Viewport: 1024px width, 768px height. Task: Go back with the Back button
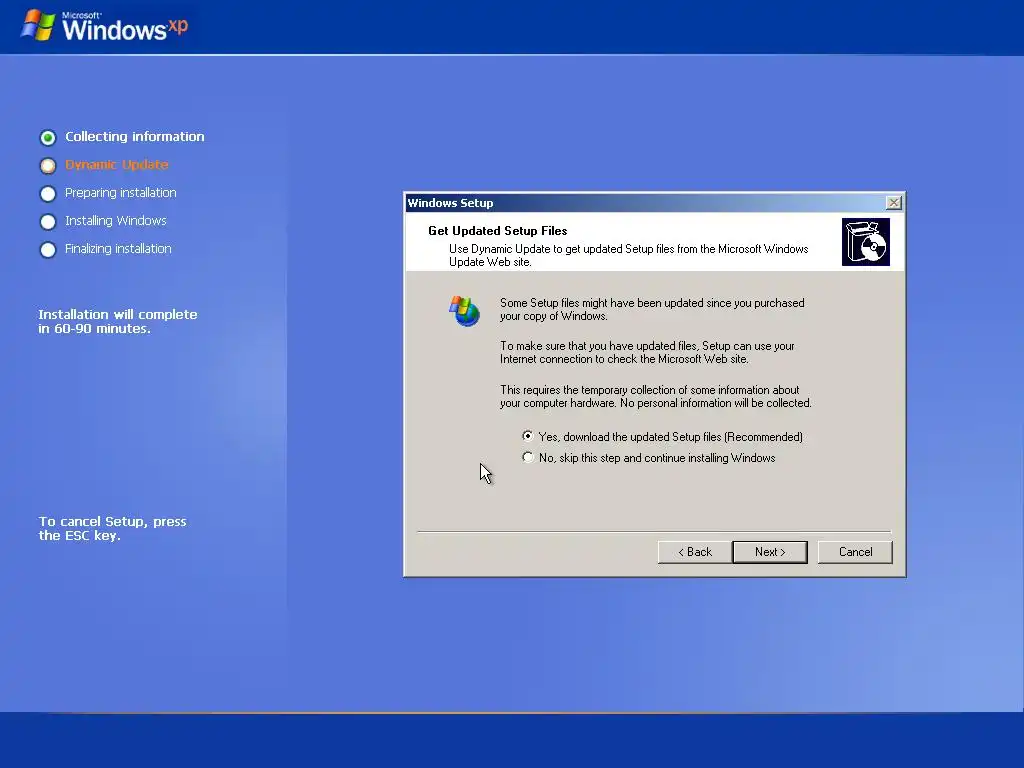[695, 552]
